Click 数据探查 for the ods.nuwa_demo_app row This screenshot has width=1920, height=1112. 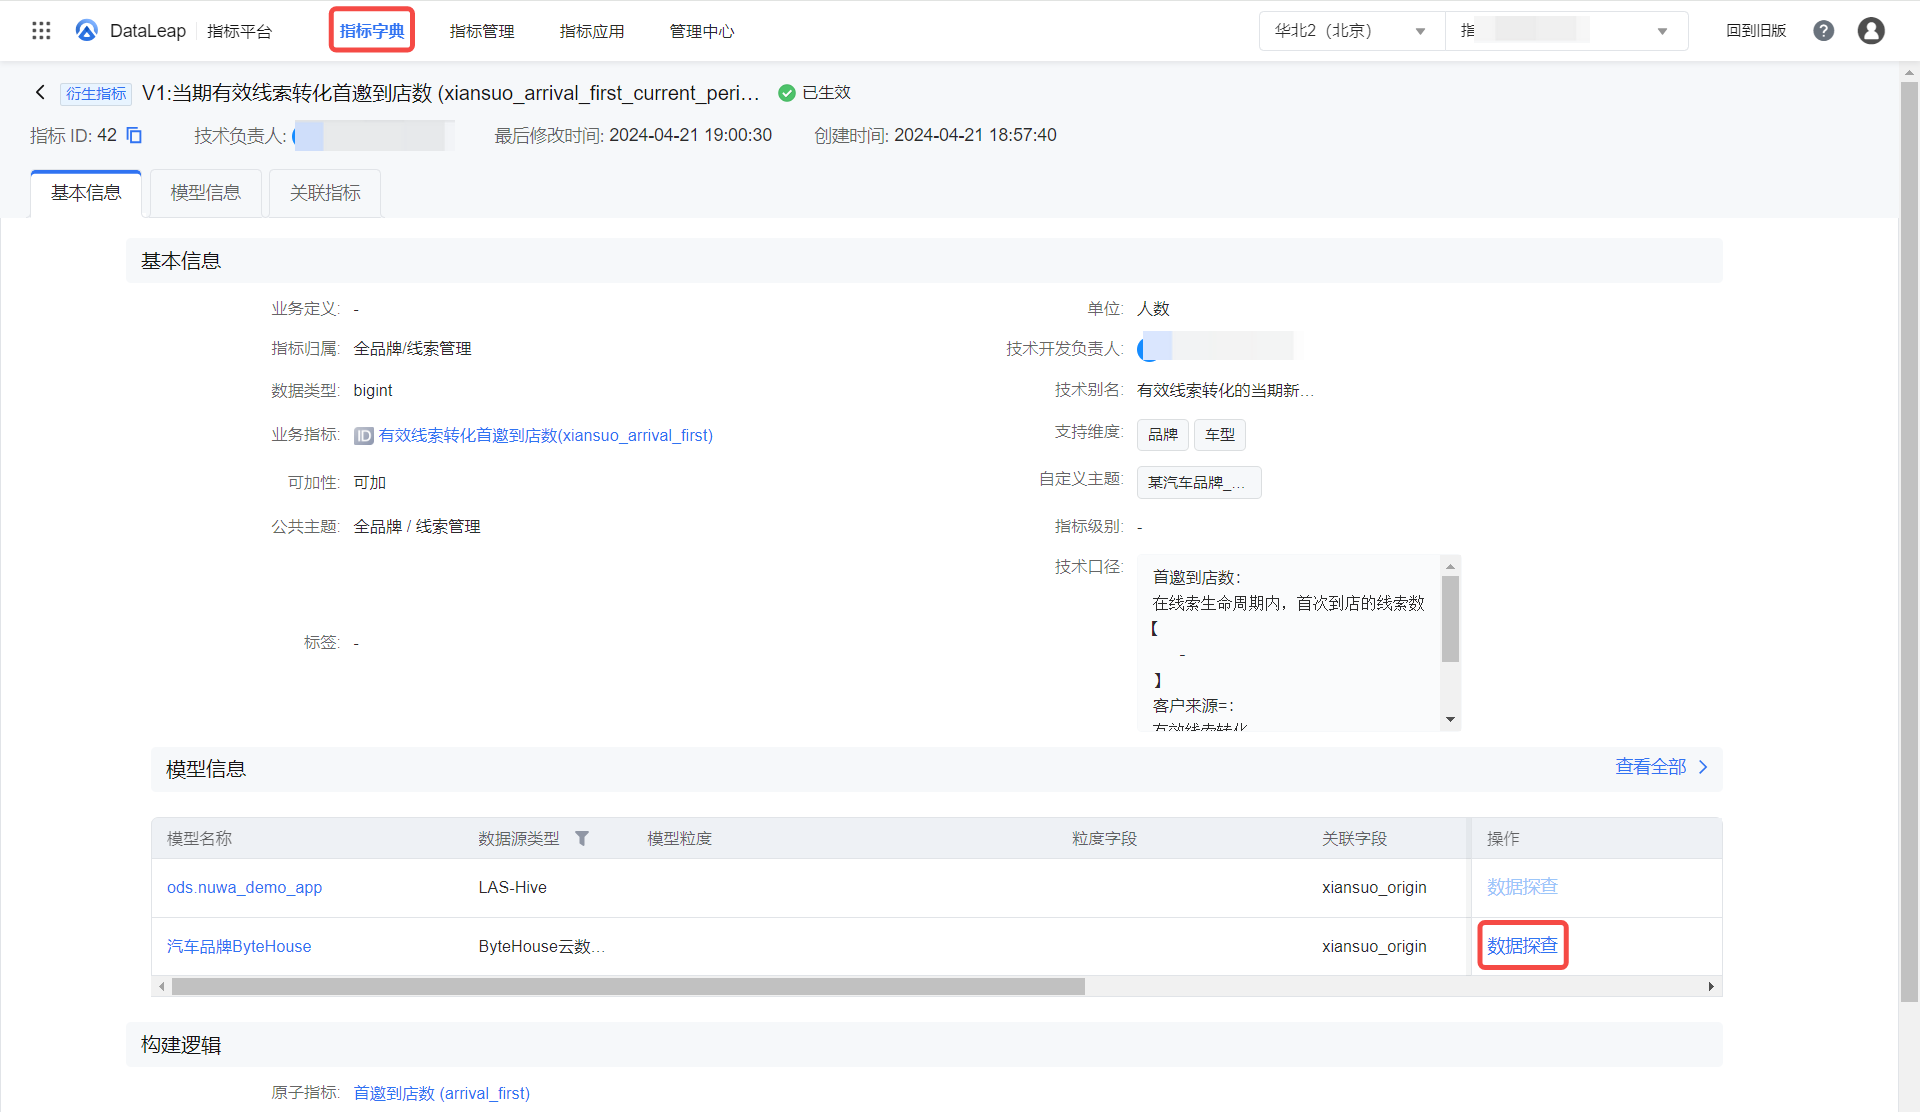coord(1522,887)
